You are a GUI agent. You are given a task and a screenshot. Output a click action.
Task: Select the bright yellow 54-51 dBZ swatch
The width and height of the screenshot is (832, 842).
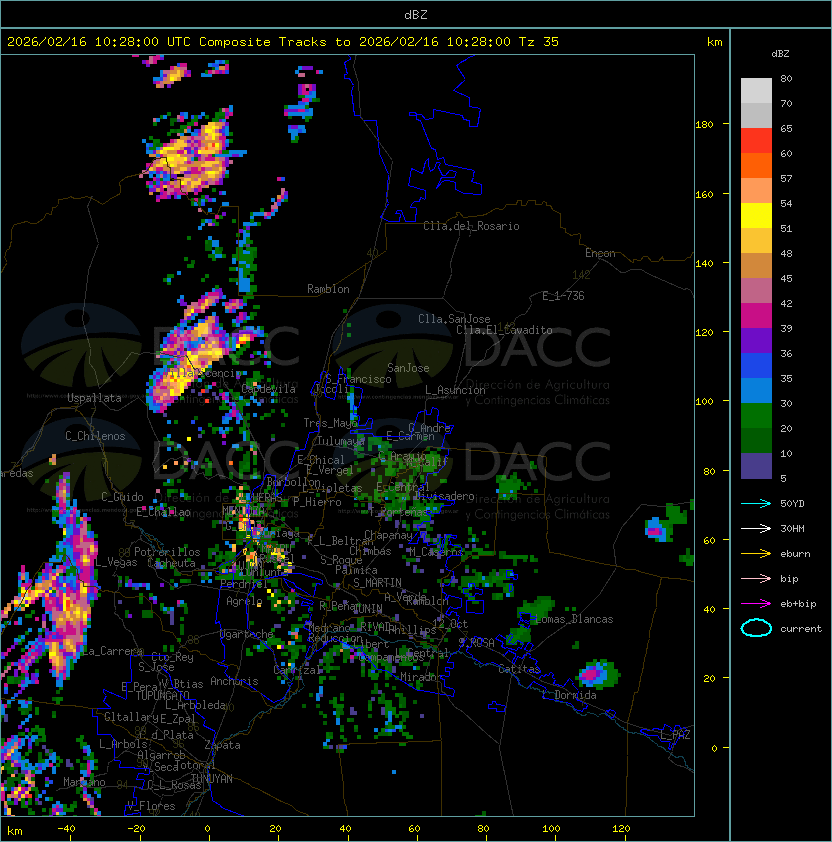[756, 216]
